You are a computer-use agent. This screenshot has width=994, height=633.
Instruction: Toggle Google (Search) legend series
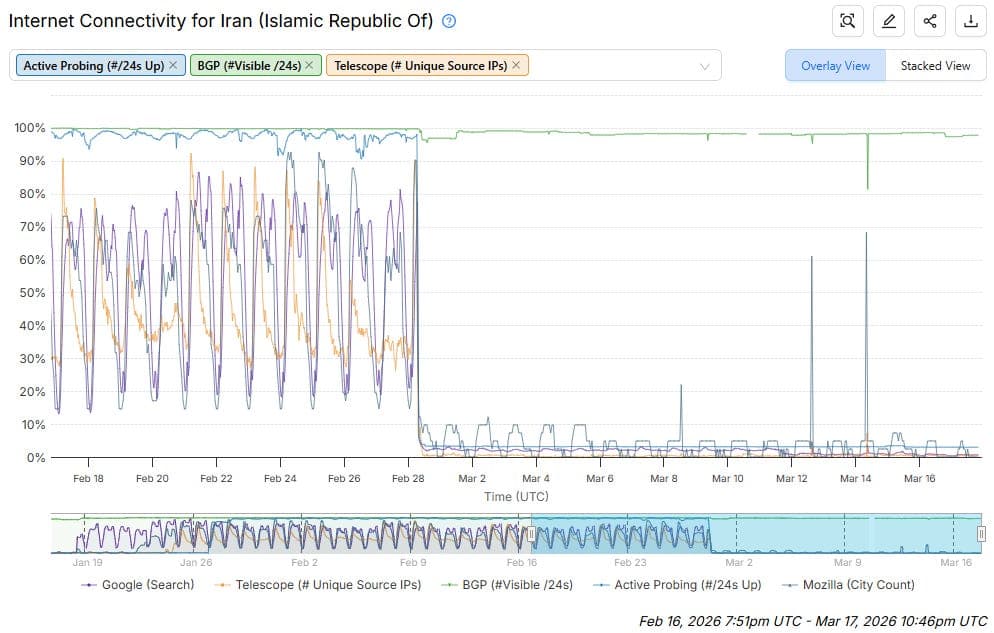pyautogui.click(x=139, y=584)
